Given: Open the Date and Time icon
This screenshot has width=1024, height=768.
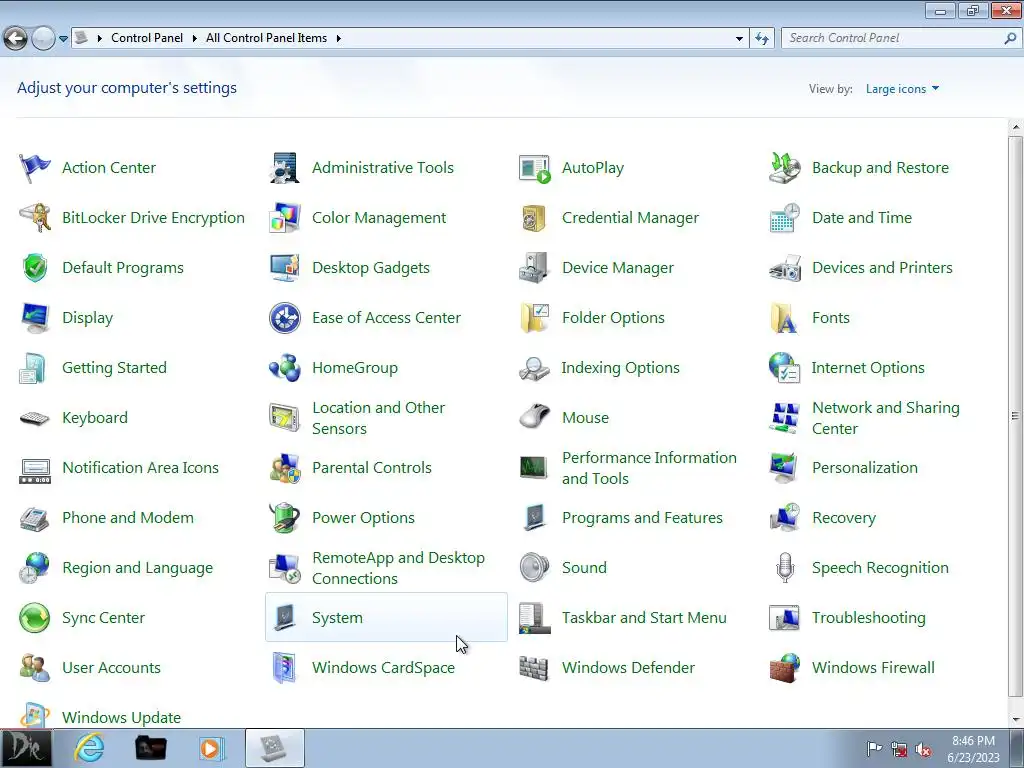Looking at the screenshot, I should (x=785, y=218).
